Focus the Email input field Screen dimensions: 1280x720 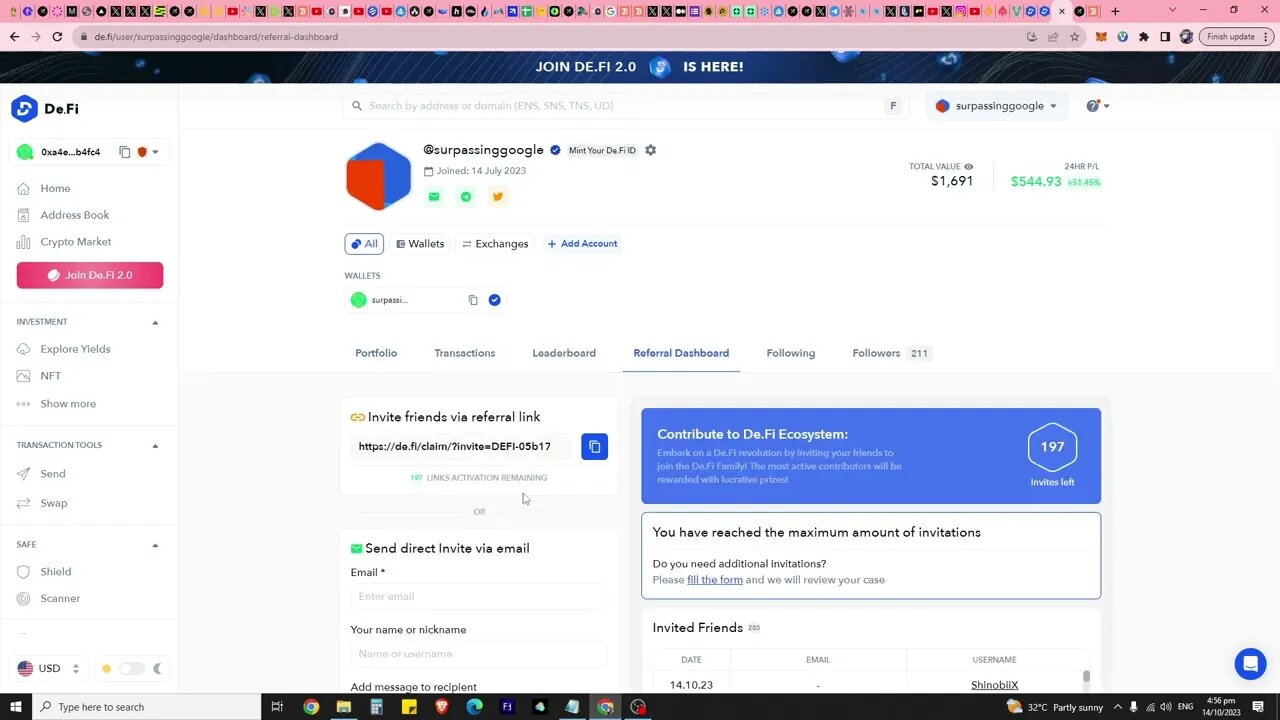(x=479, y=597)
